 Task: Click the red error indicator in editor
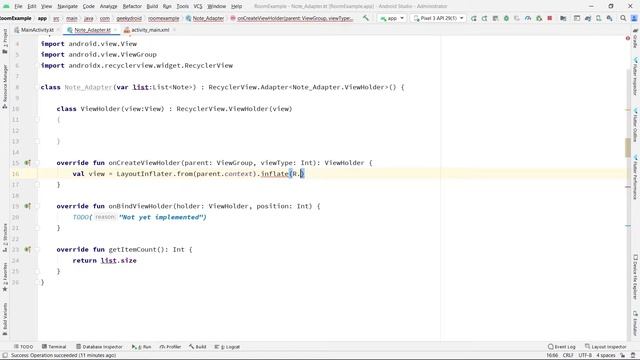628,38
